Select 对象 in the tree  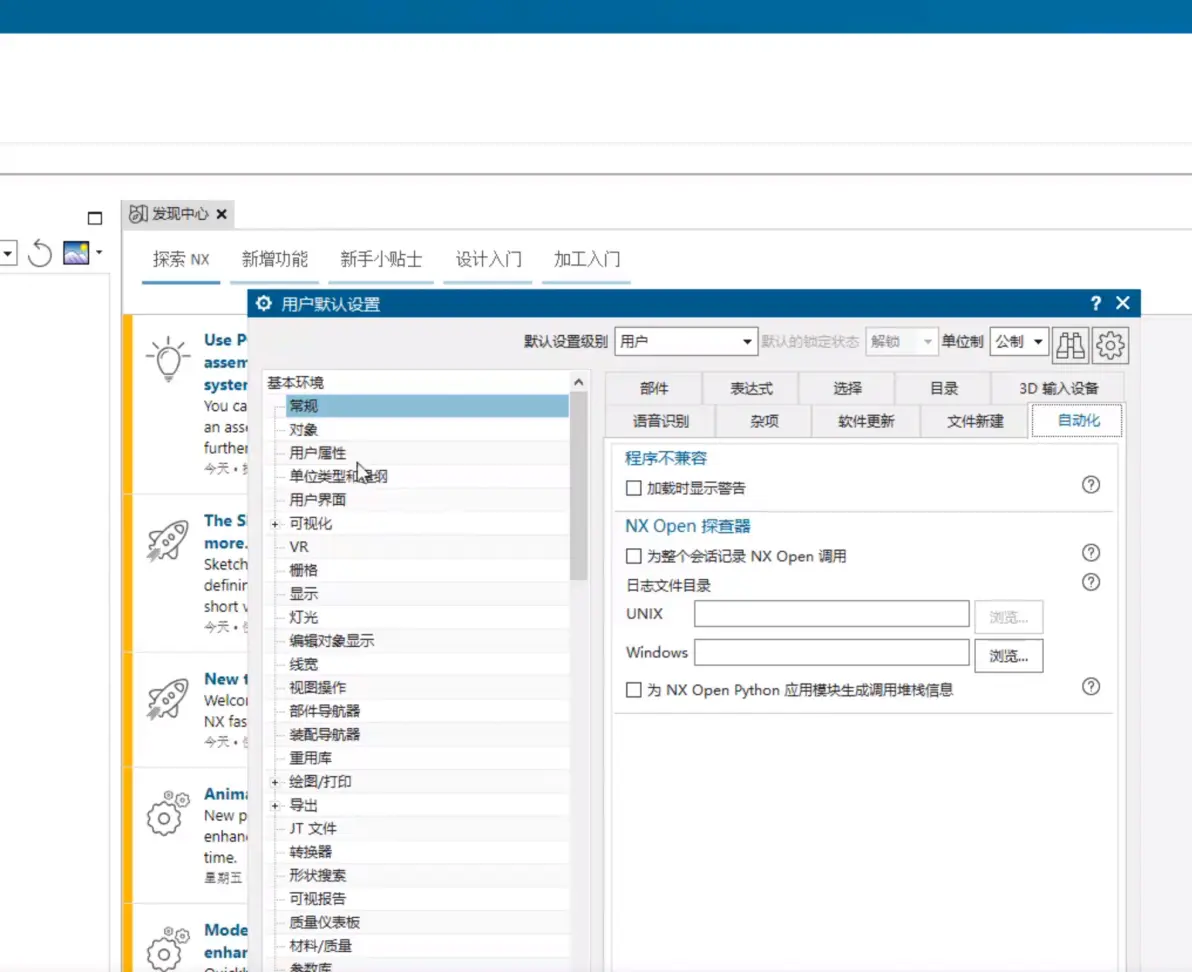point(303,430)
